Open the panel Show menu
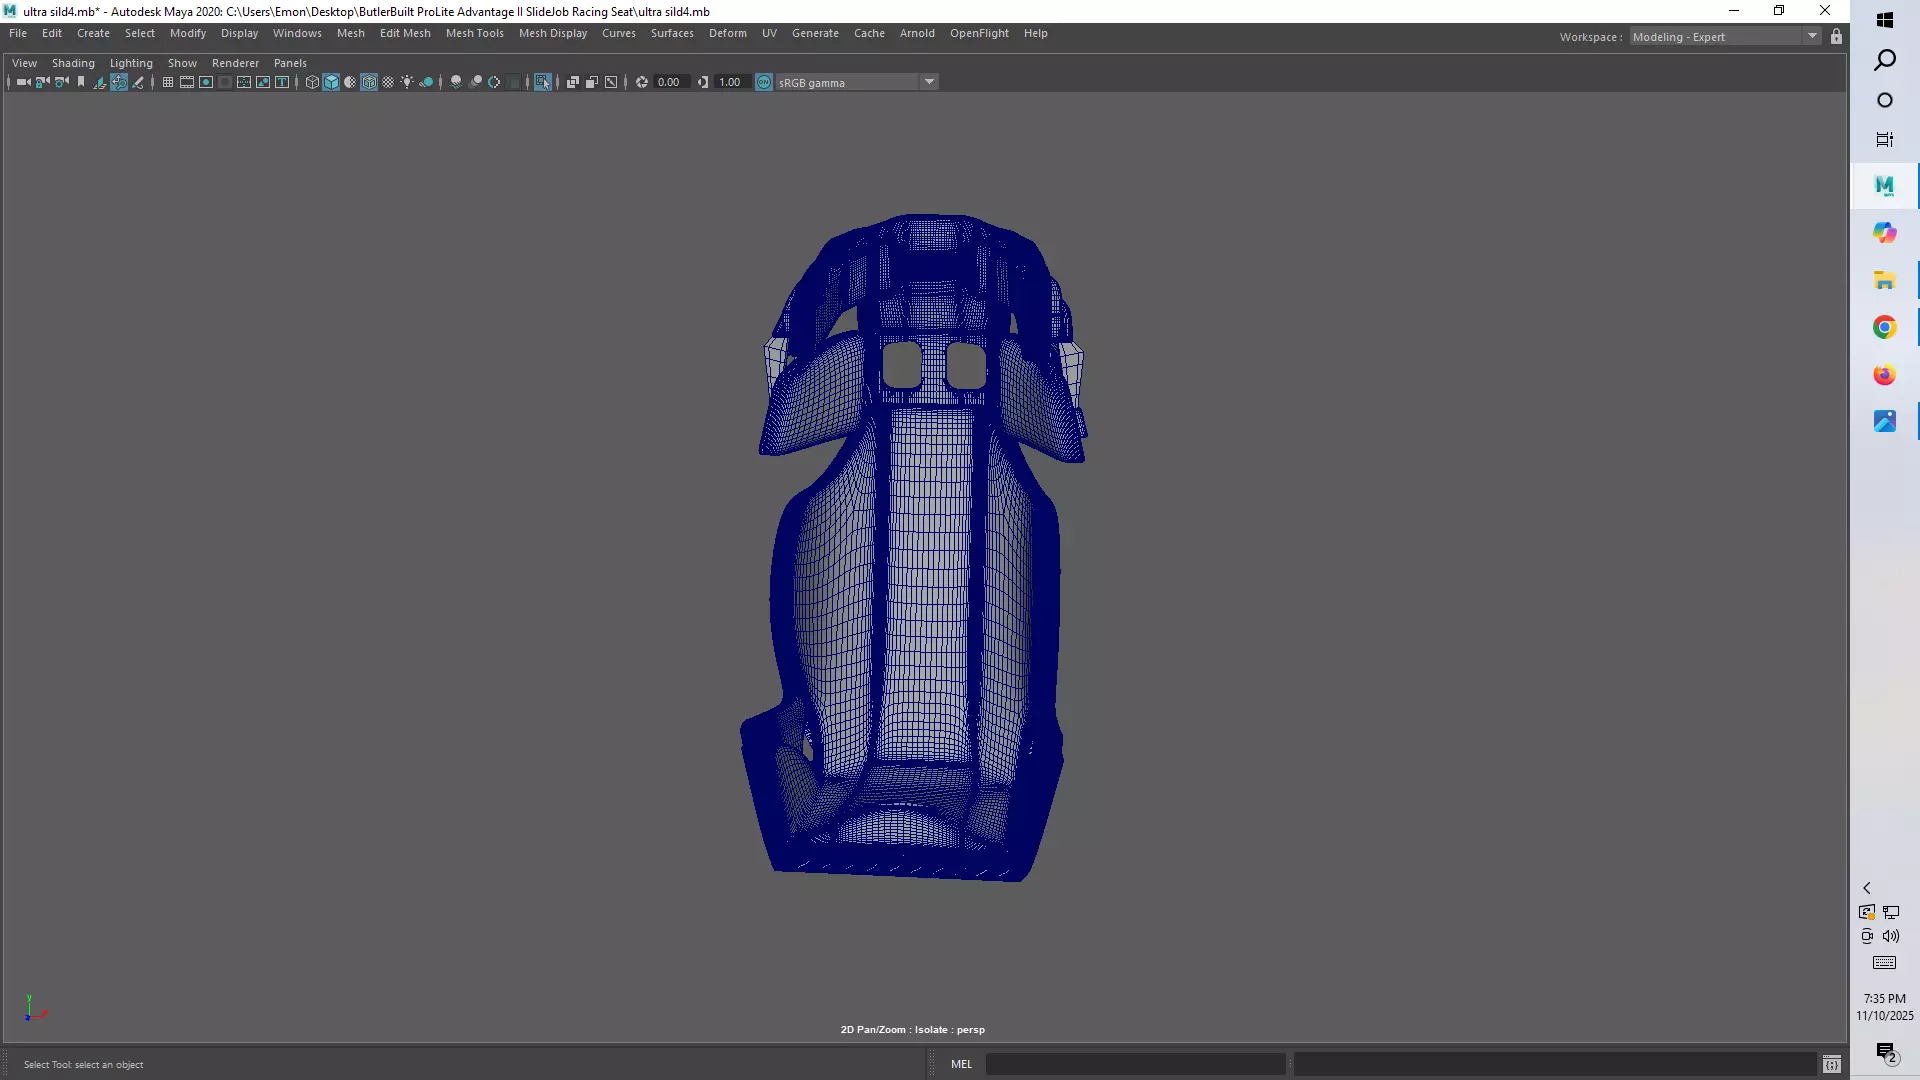 [x=182, y=63]
